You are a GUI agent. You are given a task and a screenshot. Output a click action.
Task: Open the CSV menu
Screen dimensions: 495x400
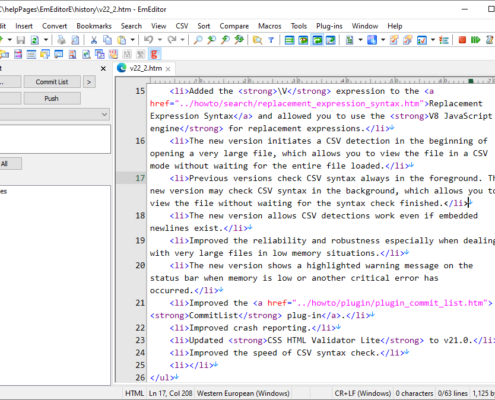[182, 26]
